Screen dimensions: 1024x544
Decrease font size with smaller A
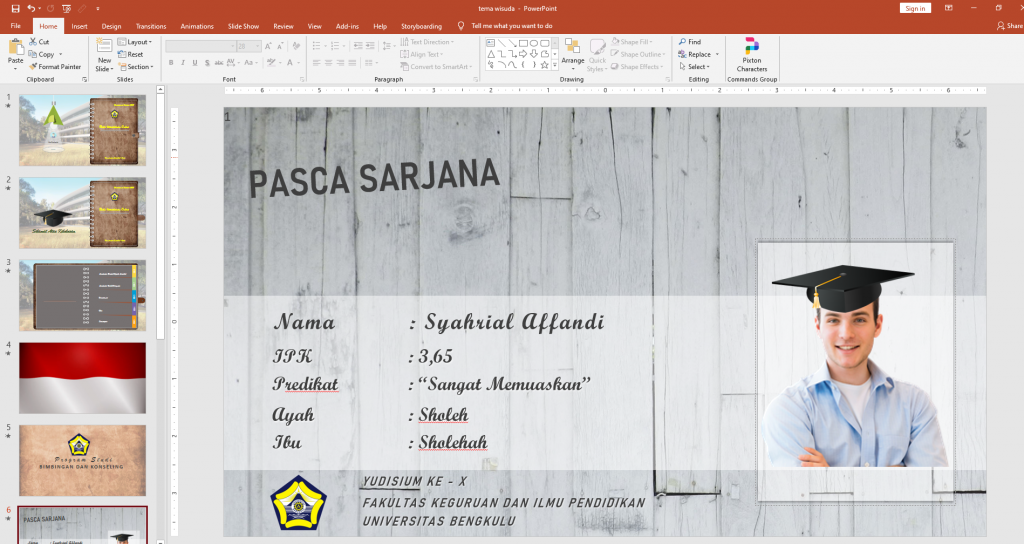(280, 46)
